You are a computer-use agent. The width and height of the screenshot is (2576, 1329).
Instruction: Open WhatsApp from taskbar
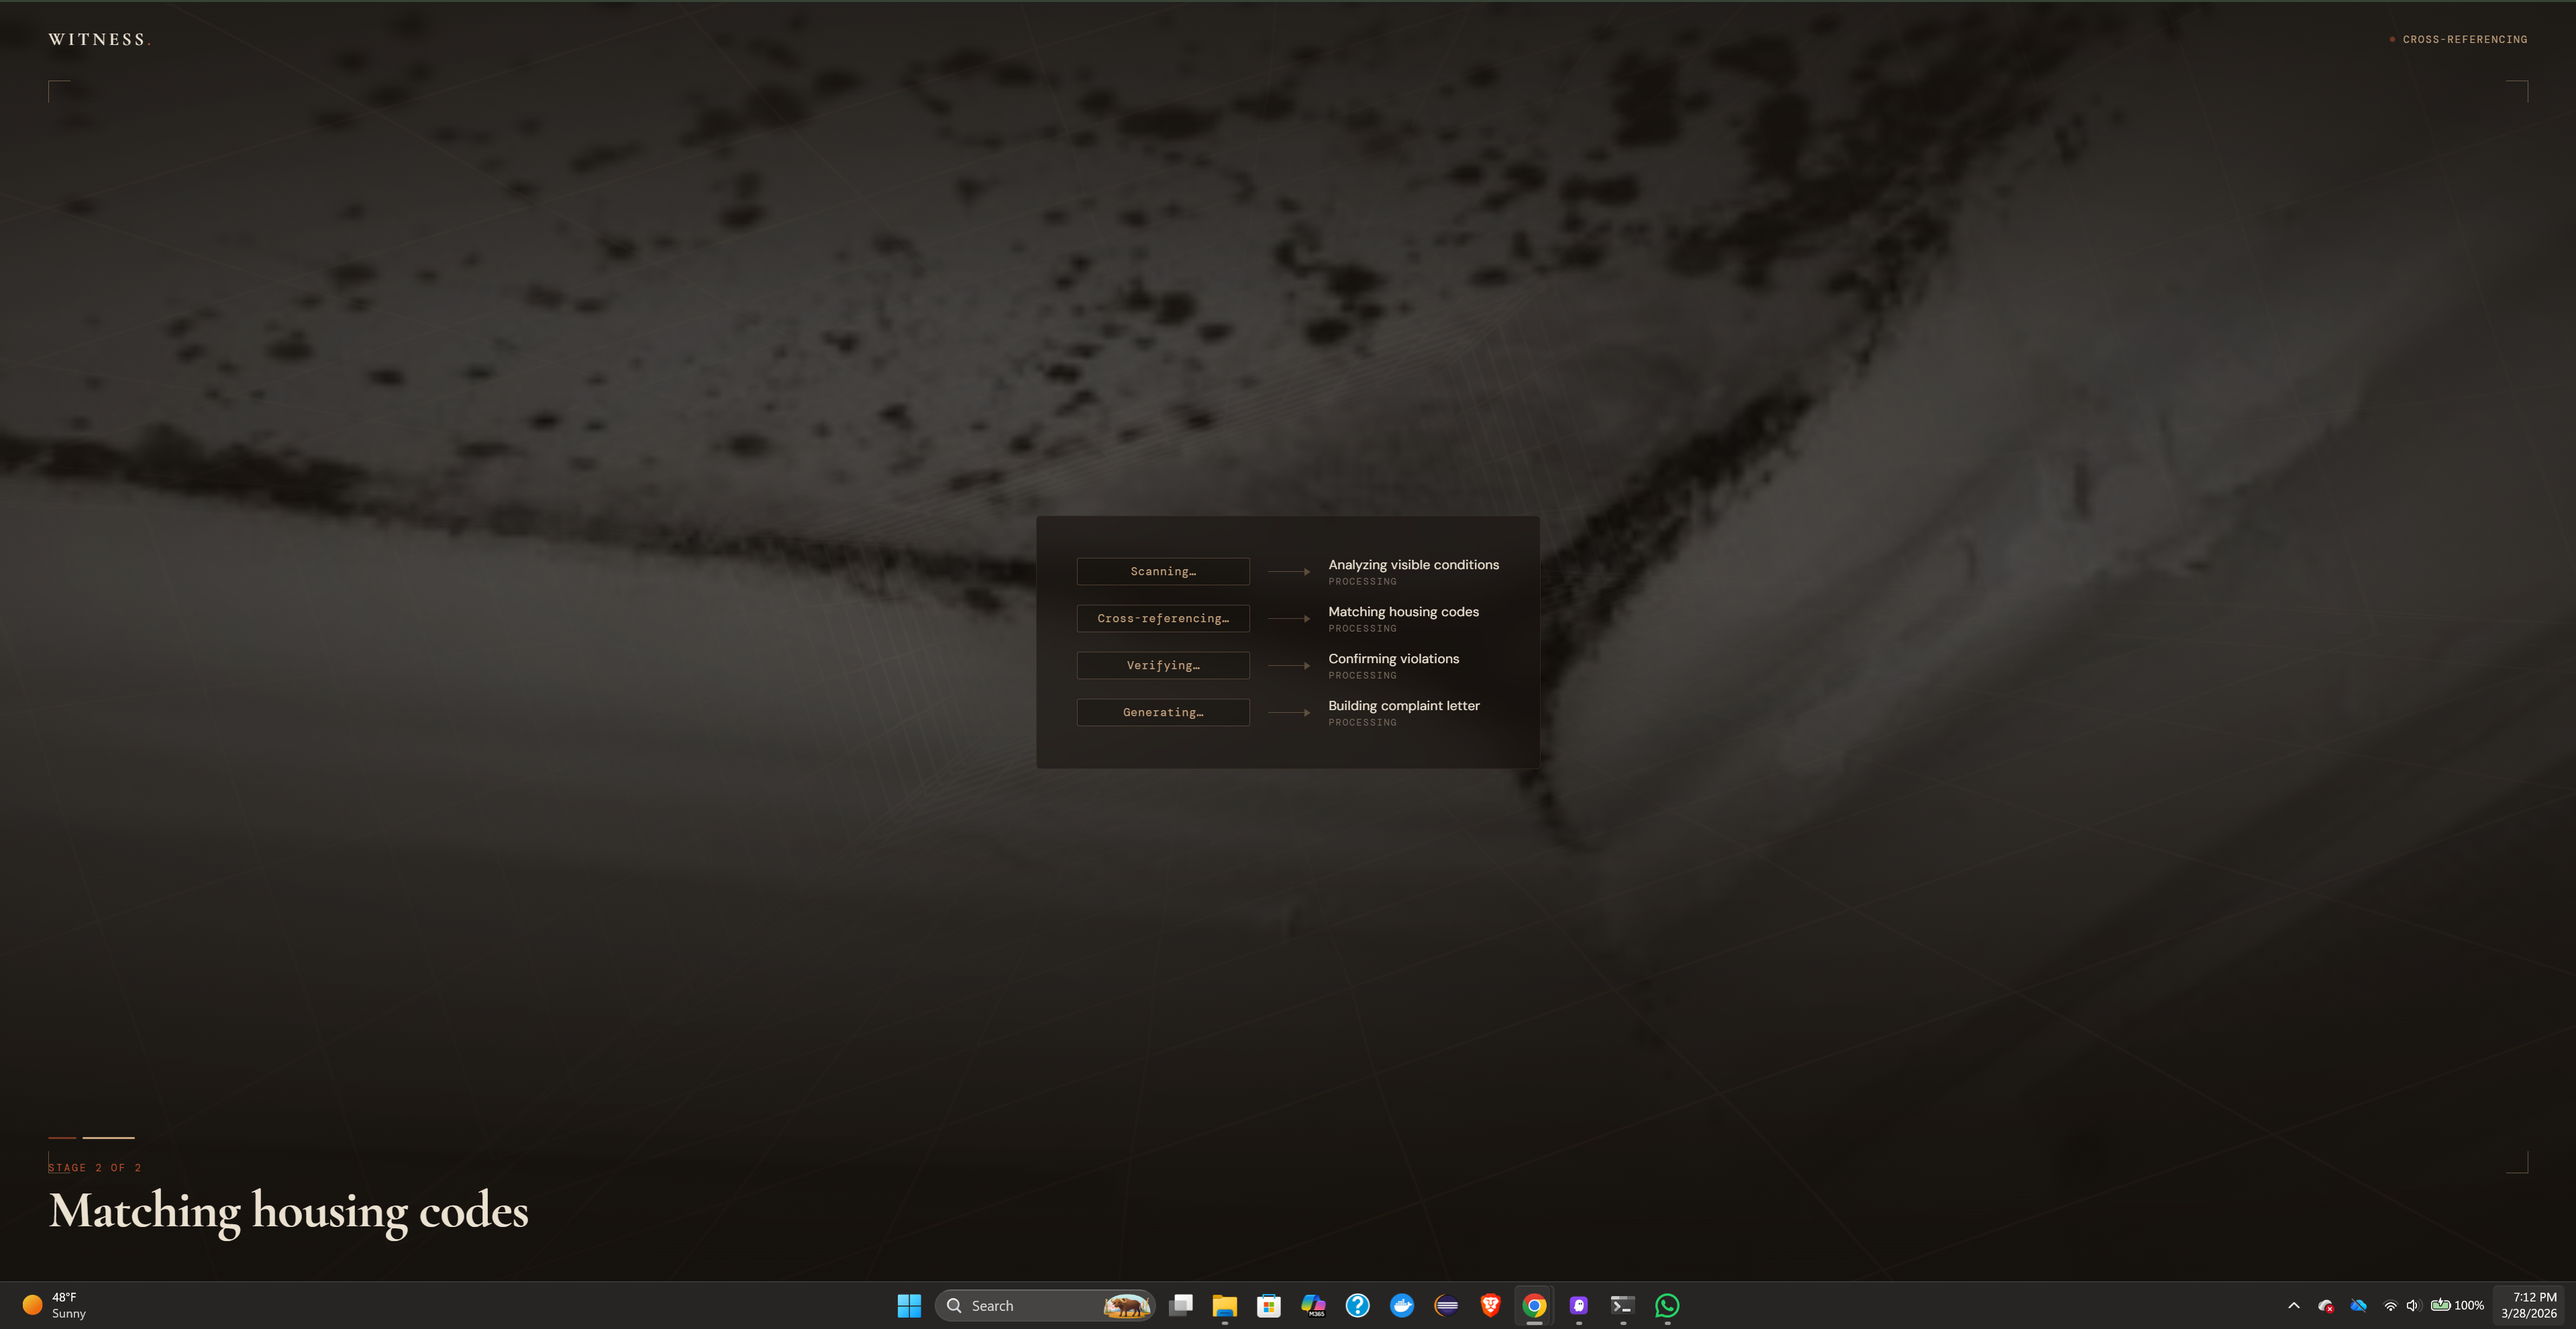coord(1667,1305)
